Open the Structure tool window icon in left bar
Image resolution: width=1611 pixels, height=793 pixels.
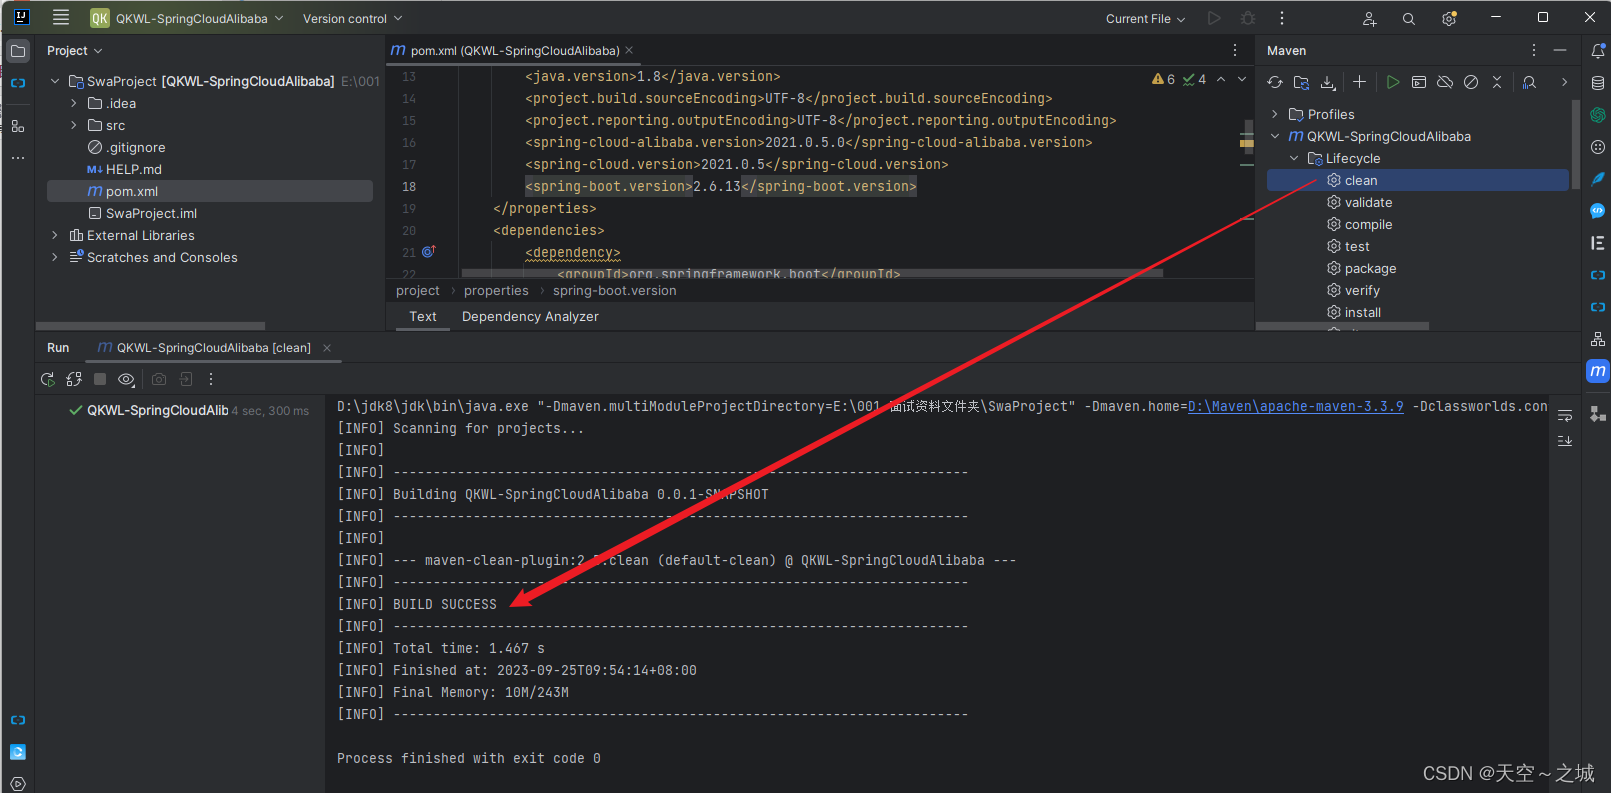(18, 126)
